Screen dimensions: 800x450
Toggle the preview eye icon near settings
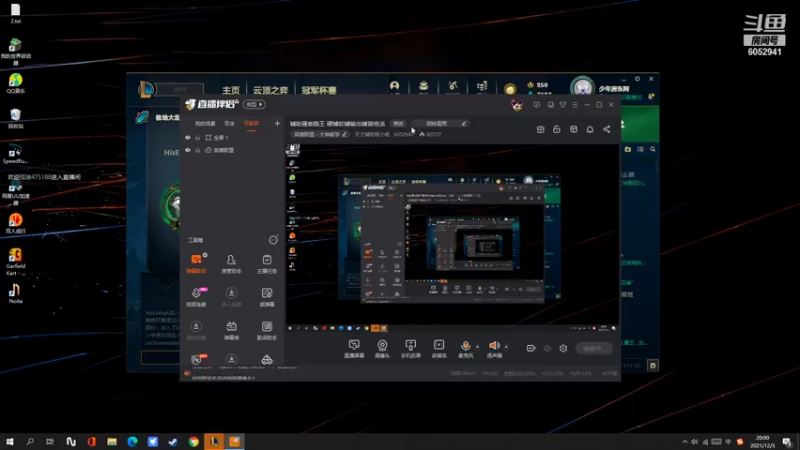(547, 348)
